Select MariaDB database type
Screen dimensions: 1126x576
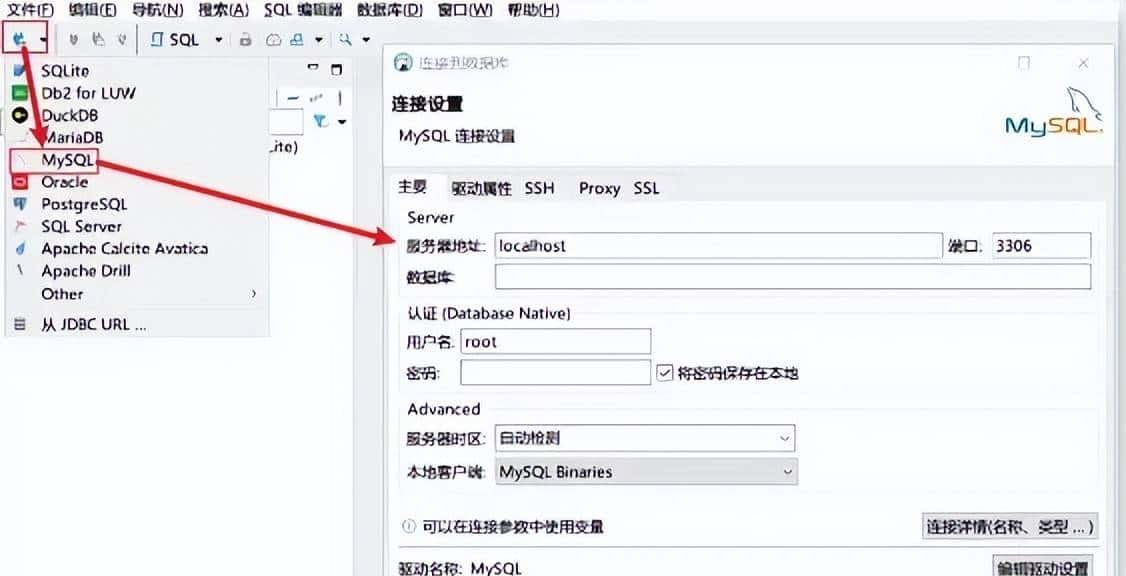[73, 136]
